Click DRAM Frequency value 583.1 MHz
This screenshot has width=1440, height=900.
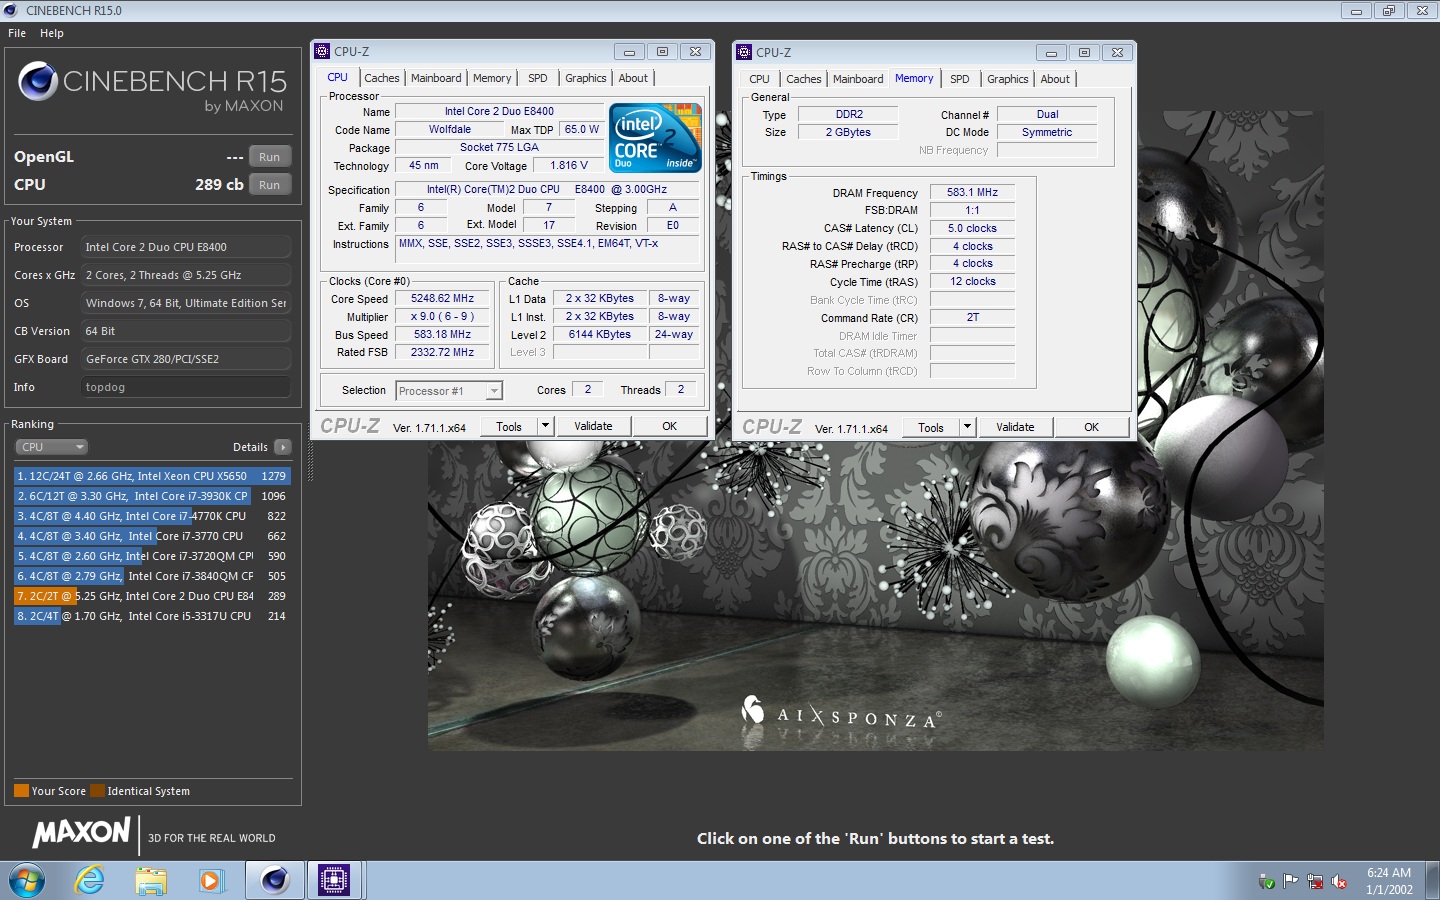click(x=972, y=192)
